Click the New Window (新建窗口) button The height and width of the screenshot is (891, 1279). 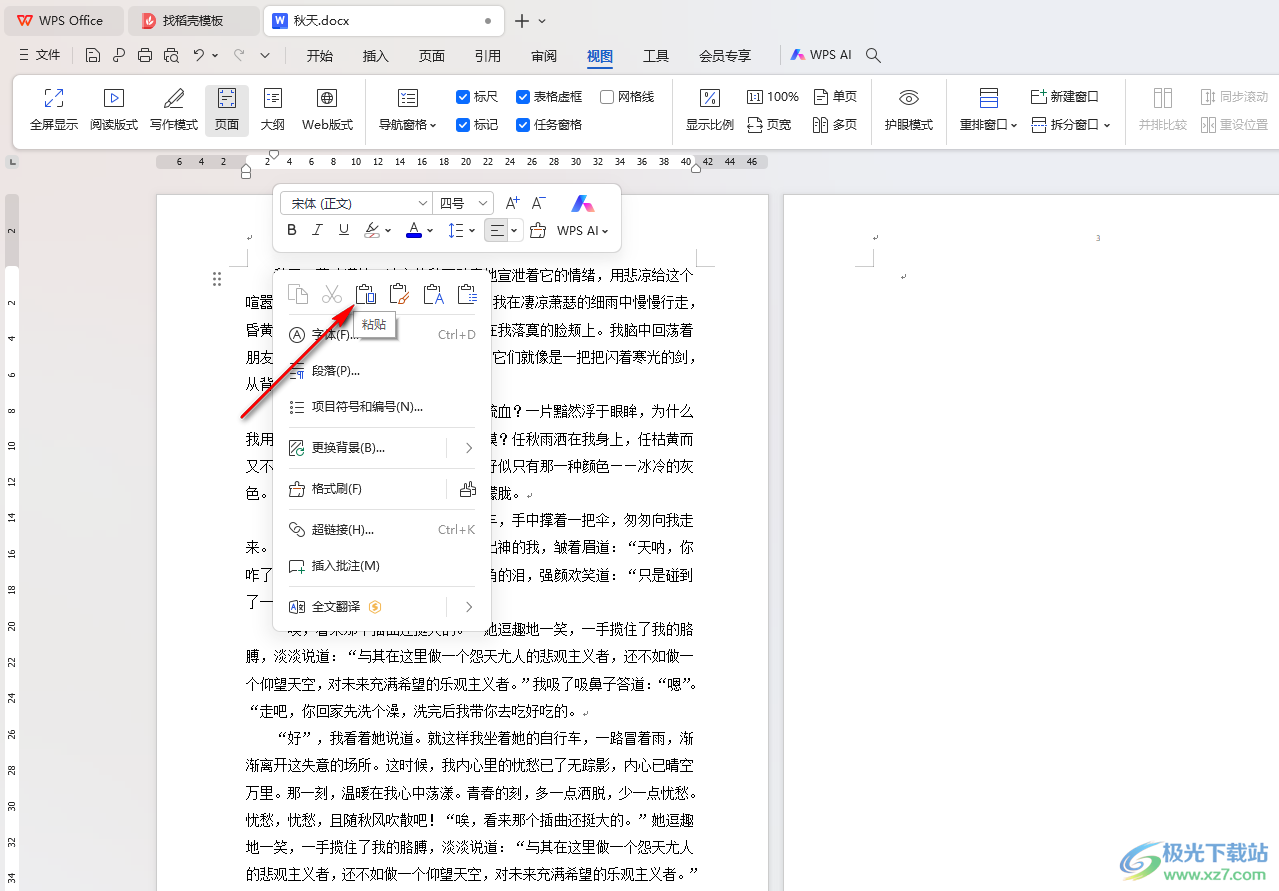[x=1065, y=97]
